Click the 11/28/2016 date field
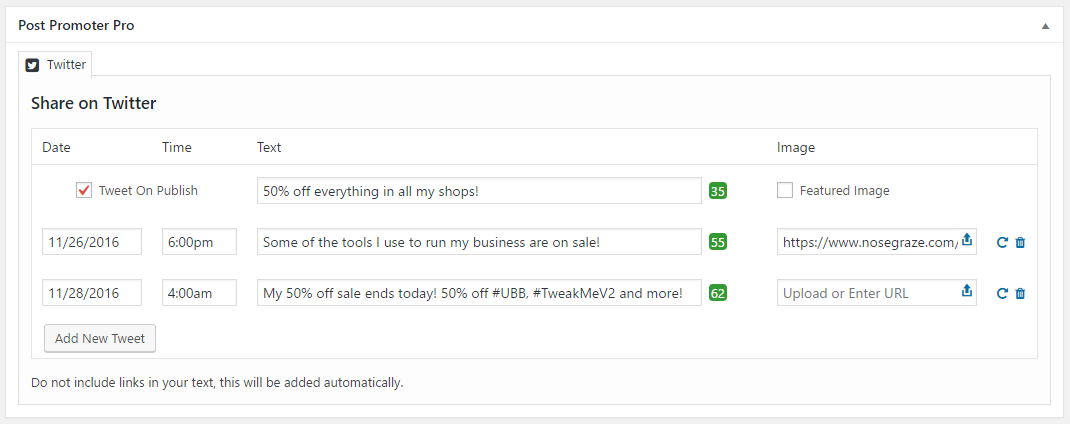The image size is (1070, 424). pyautogui.click(x=92, y=293)
